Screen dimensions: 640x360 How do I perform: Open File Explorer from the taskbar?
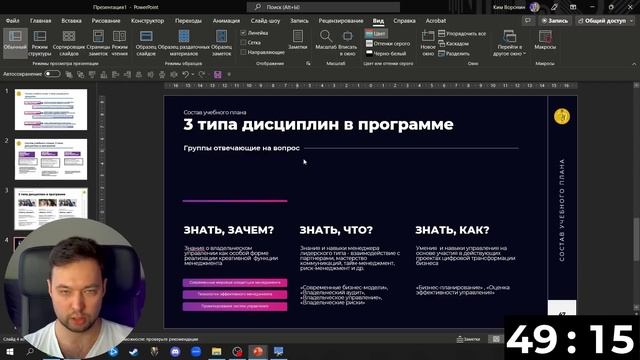pyautogui.click(x=216, y=351)
